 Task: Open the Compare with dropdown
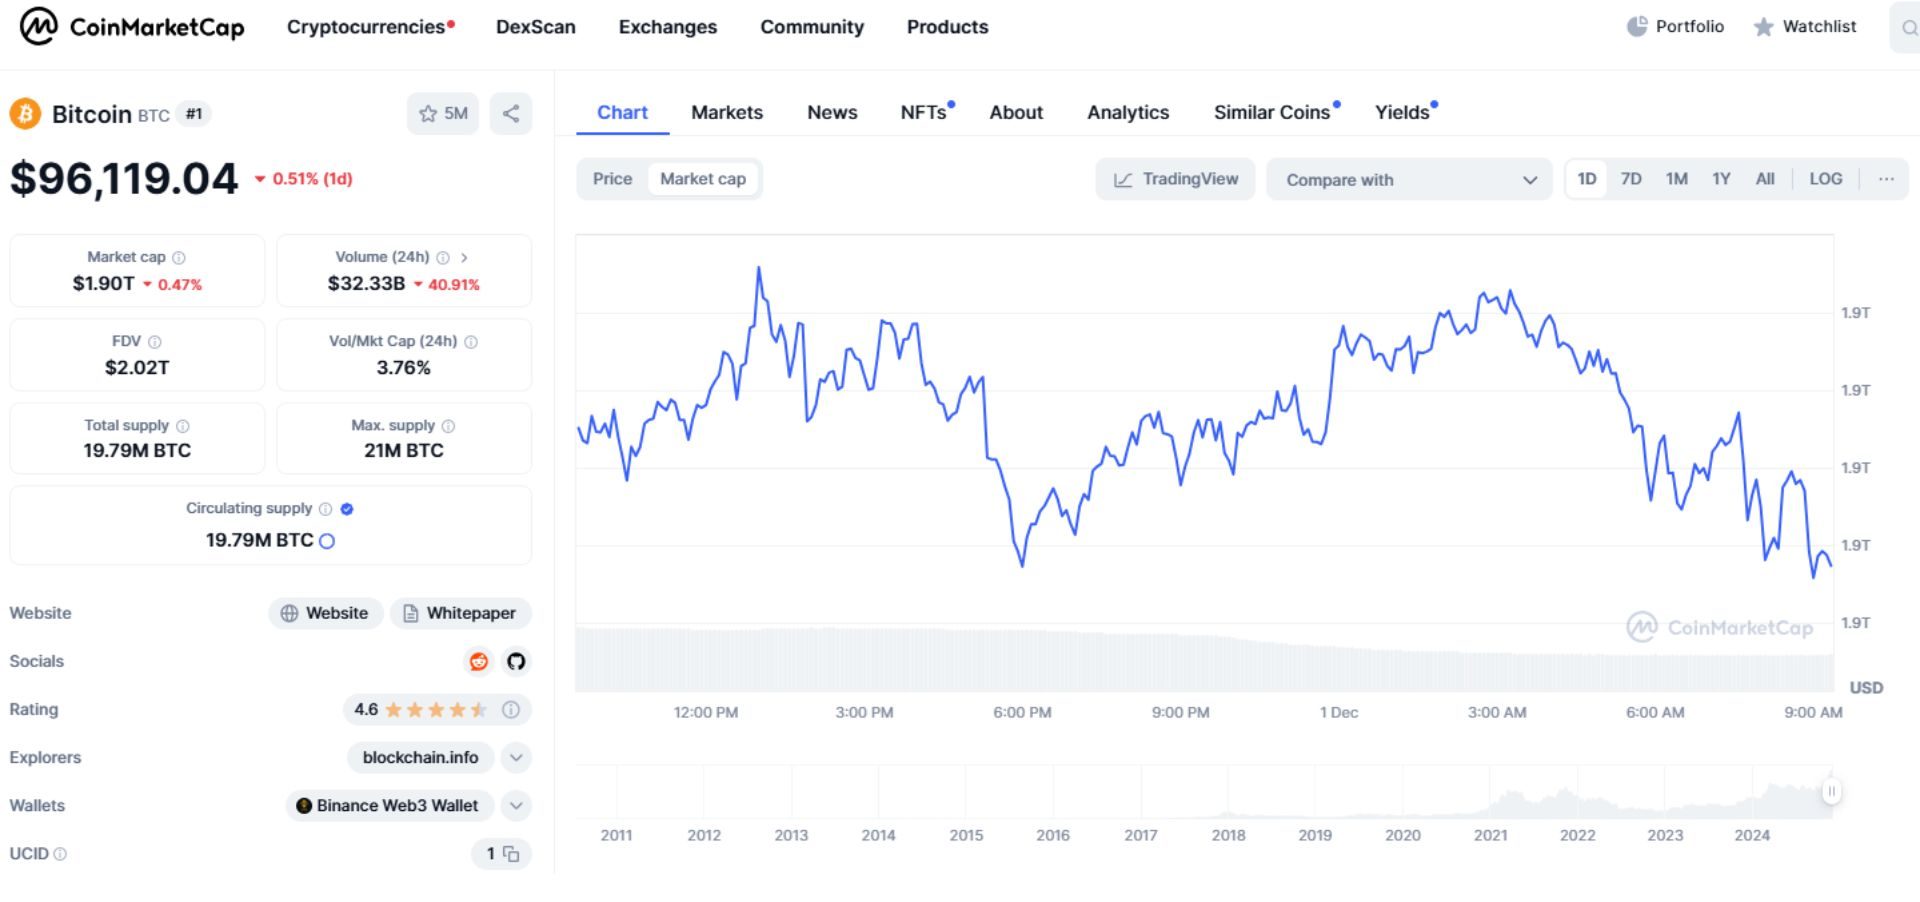pos(1408,180)
